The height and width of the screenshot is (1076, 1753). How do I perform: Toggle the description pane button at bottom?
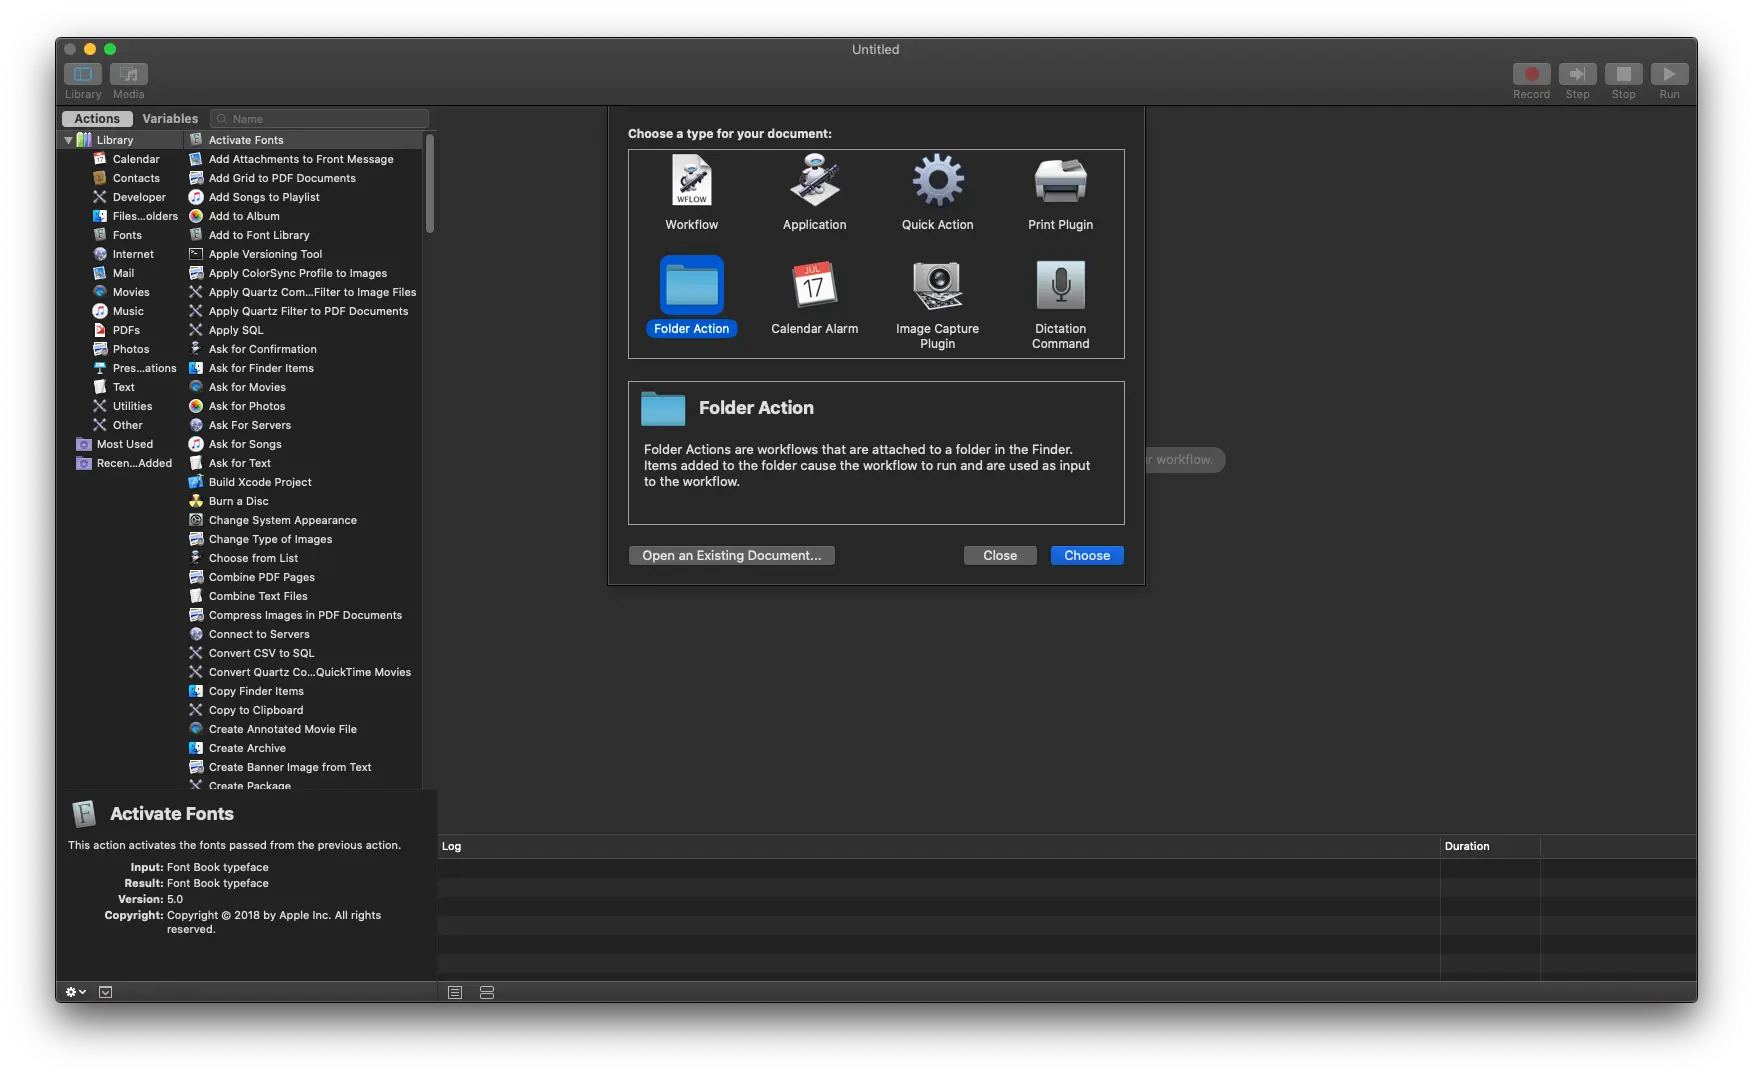tap(106, 992)
